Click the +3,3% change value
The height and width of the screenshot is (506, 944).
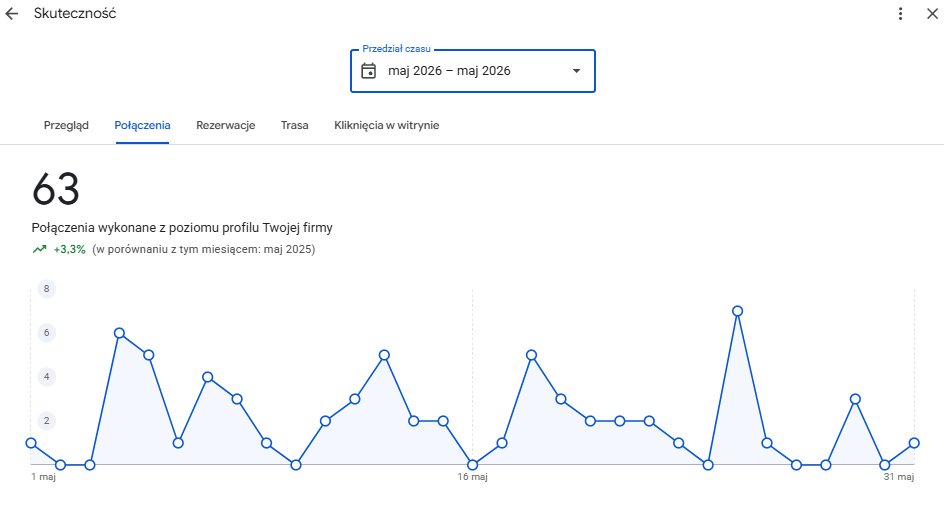[x=70, y=249]
